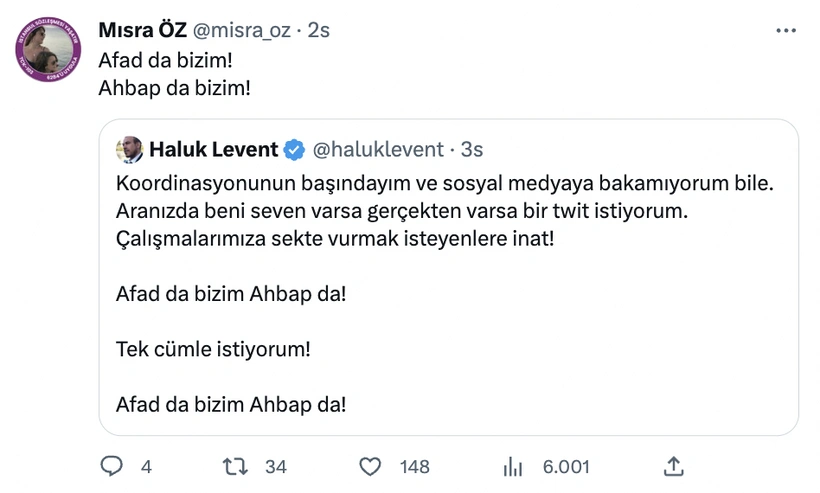Click Haluk Levent's small profile picture

(x=130, y=150)
